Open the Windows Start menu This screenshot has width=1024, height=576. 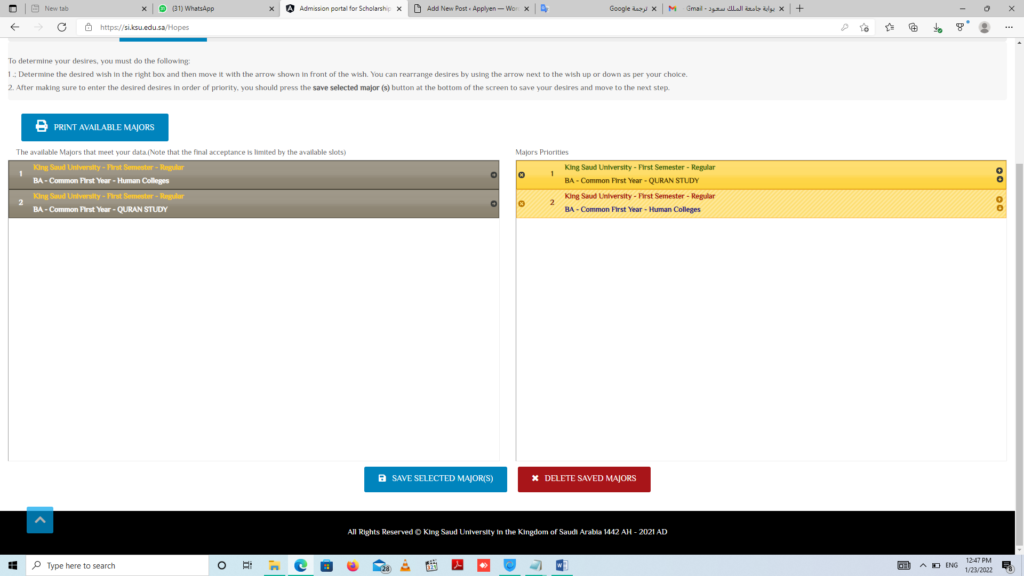pos(12,566)
